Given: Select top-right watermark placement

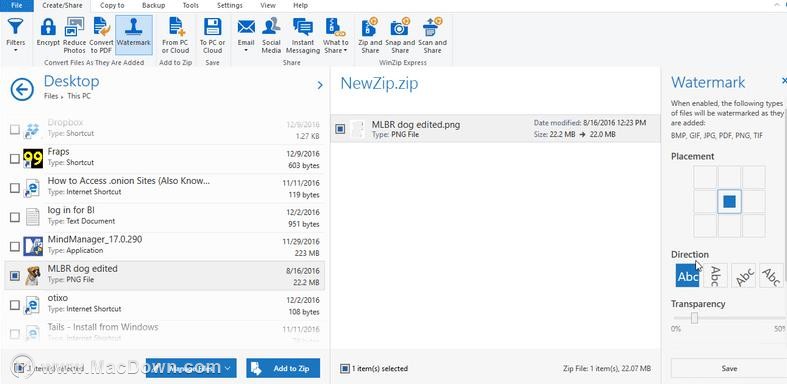Looking at the screenshot, I should point(753,177).
